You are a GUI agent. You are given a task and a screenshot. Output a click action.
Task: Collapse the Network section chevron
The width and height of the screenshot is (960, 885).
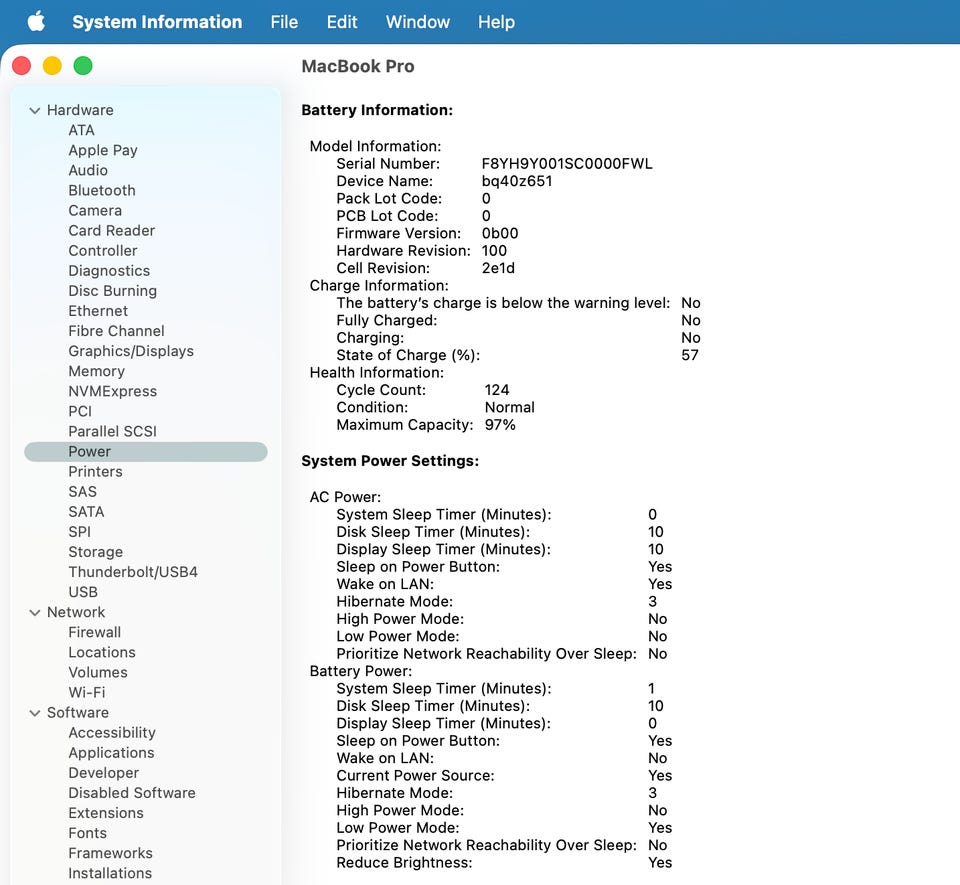point(35,613)
